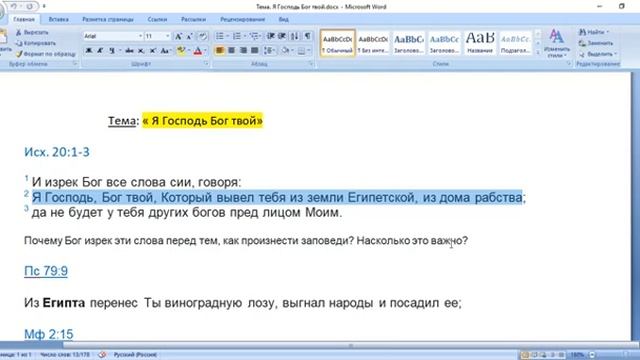Switch to Рецензирование tab
The height and width of the screenshot is (360, 640).
coord(242,19)
